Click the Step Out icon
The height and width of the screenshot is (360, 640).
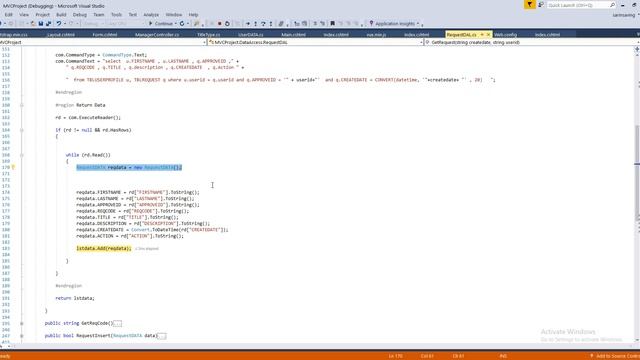pyautogui.click(x=271, y=24)
